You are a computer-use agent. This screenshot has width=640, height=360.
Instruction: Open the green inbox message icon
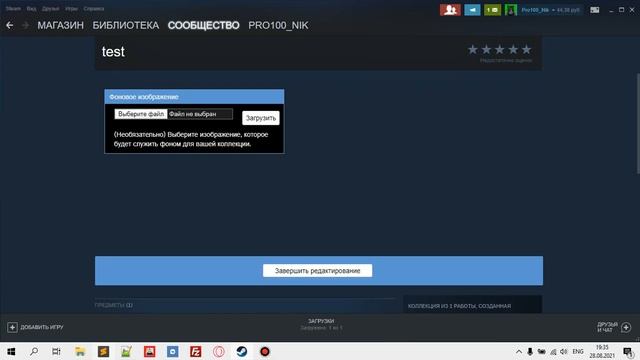click(x=492, y=10)
